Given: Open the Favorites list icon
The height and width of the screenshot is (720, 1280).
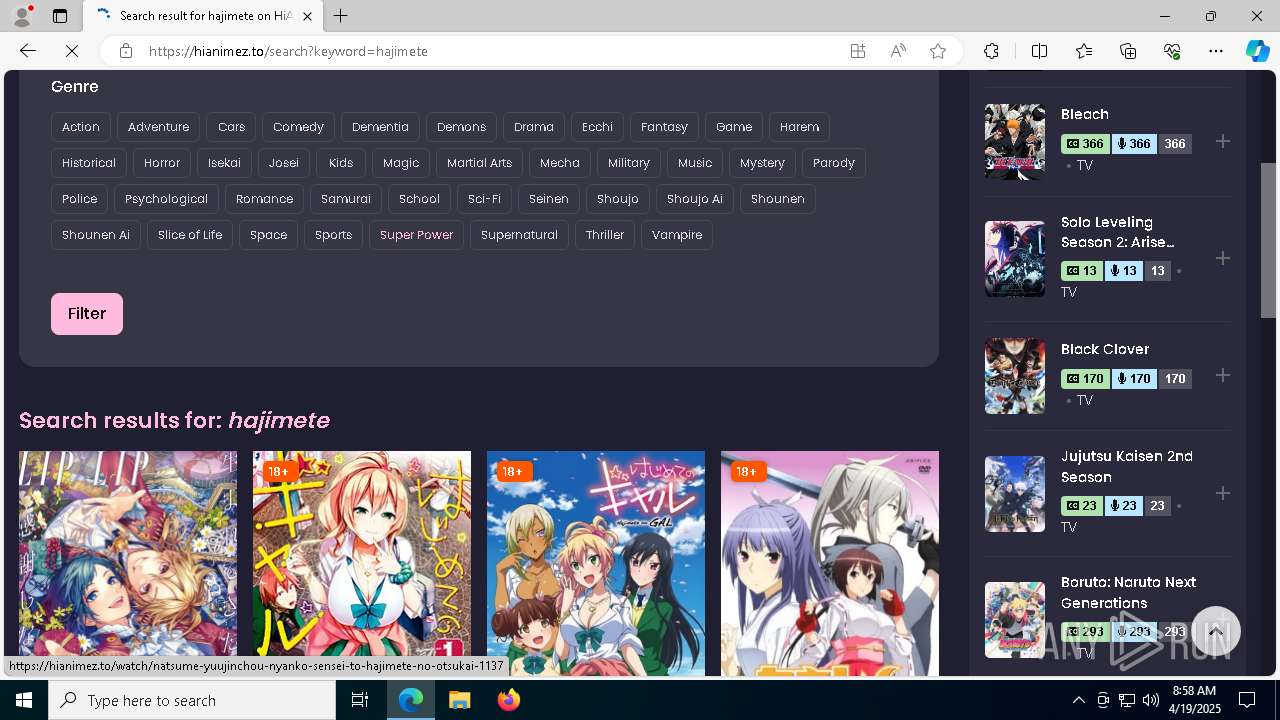Looking at the screenshot, I should [1084, 51].
